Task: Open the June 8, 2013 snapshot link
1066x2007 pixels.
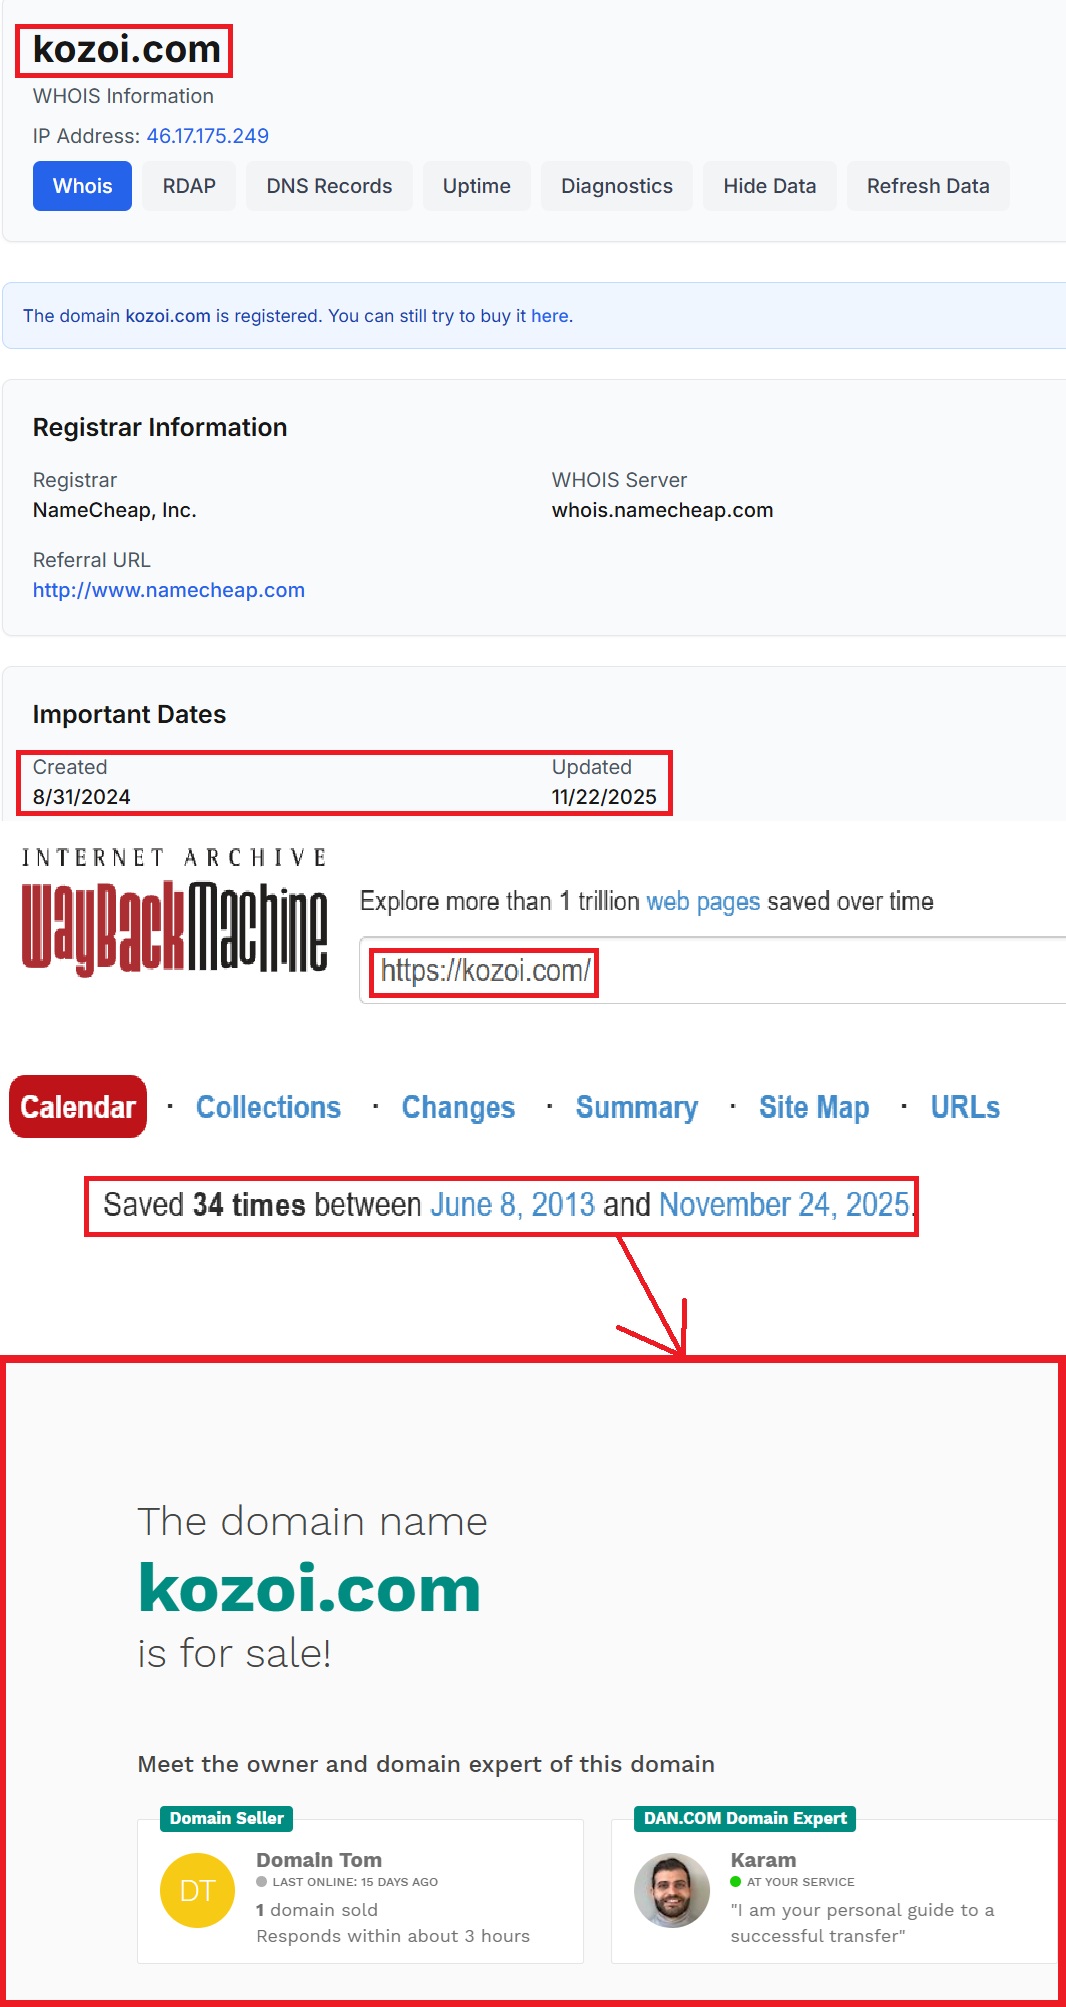Action: [x=512, y=1204]
